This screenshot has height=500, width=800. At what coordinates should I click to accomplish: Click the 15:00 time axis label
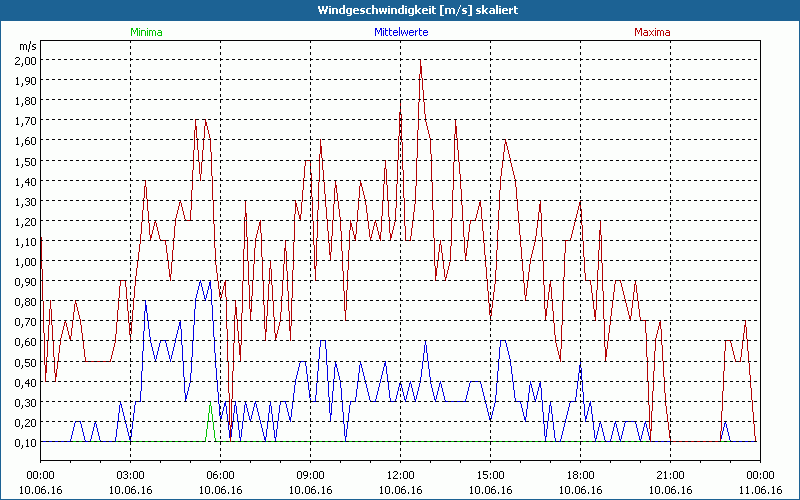pos(491,475)
